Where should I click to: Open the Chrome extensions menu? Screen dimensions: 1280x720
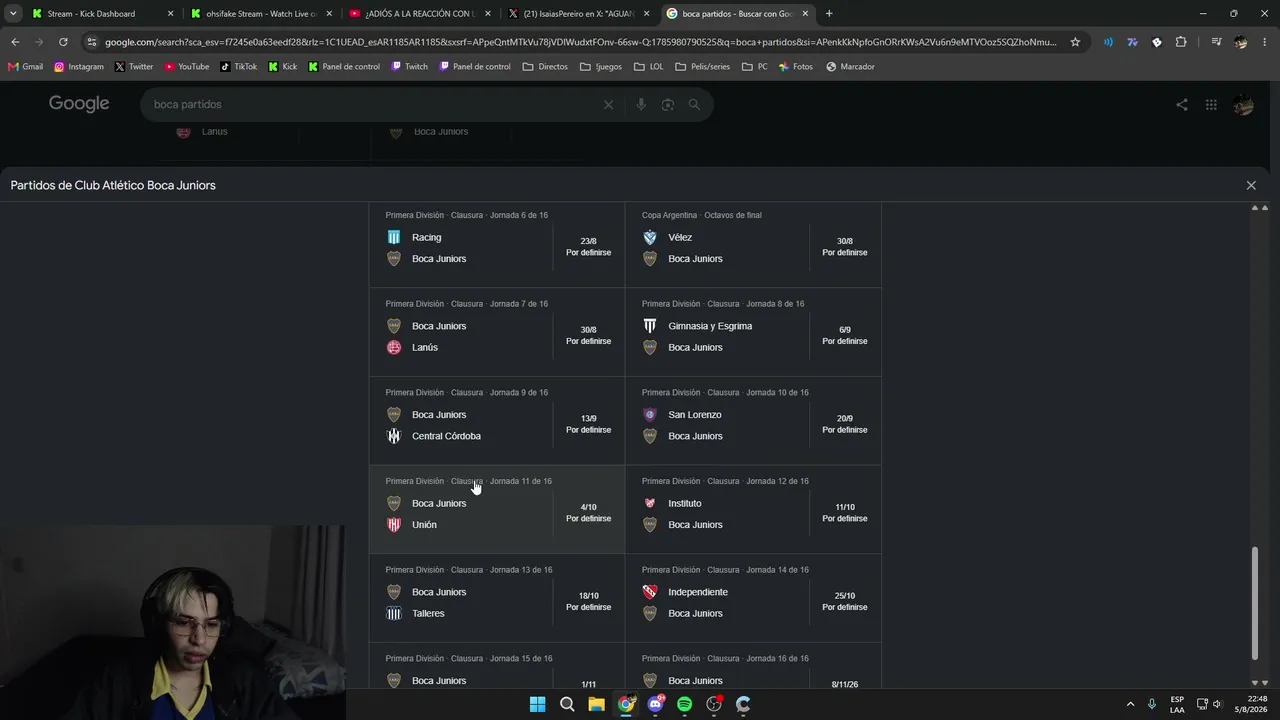1181,42
